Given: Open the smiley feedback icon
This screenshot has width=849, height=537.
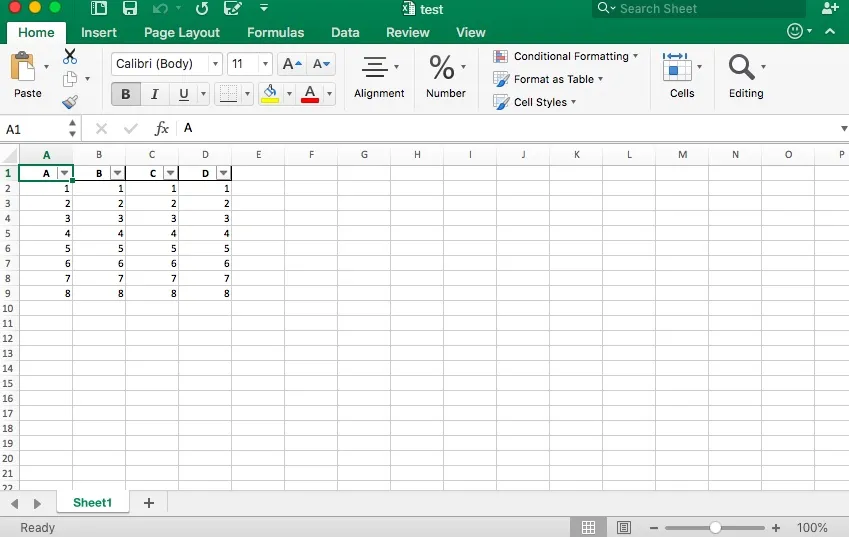Looking at the screenshot, I should pyautogui.click(x=795, y=31).
